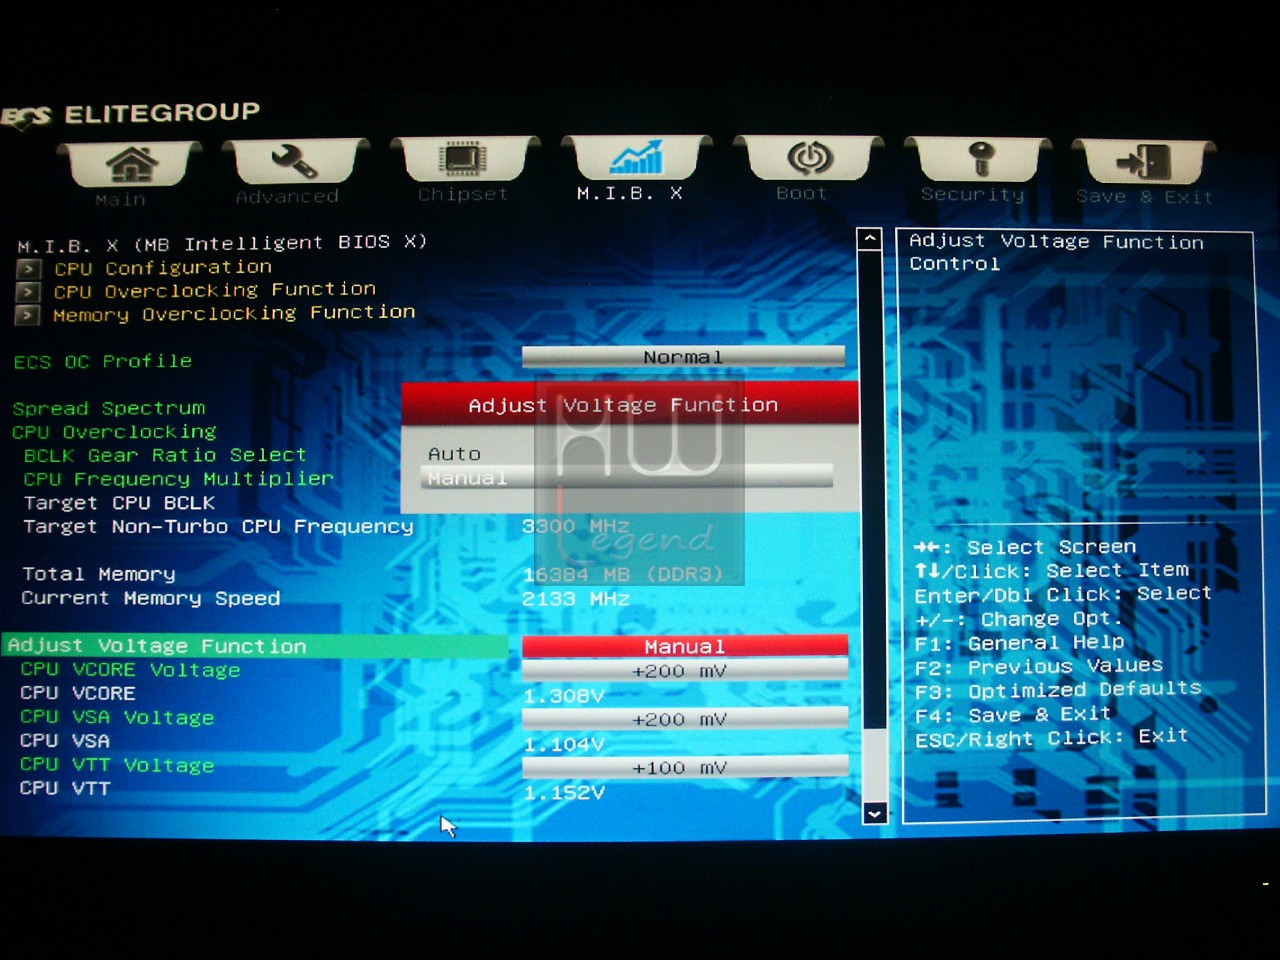
Task: Click the Chipset tab label
Action: pyautogui.click(x=463, y=194)
